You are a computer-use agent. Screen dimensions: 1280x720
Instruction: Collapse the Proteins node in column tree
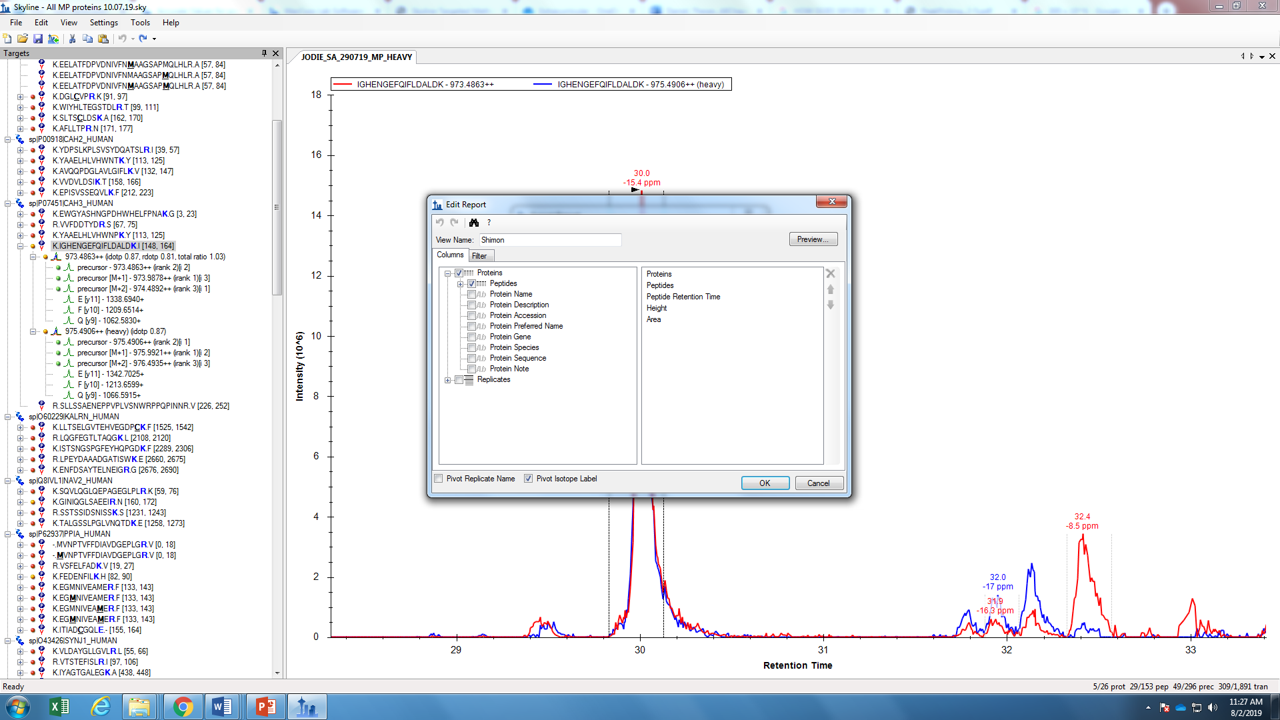click(448, 273)
